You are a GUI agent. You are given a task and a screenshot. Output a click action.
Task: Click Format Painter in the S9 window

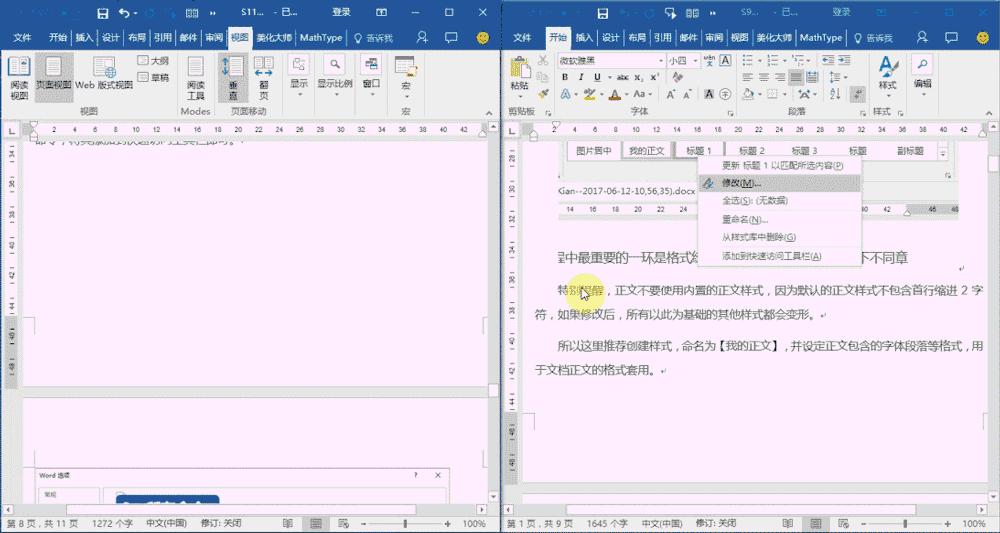(x=543, y=94)
